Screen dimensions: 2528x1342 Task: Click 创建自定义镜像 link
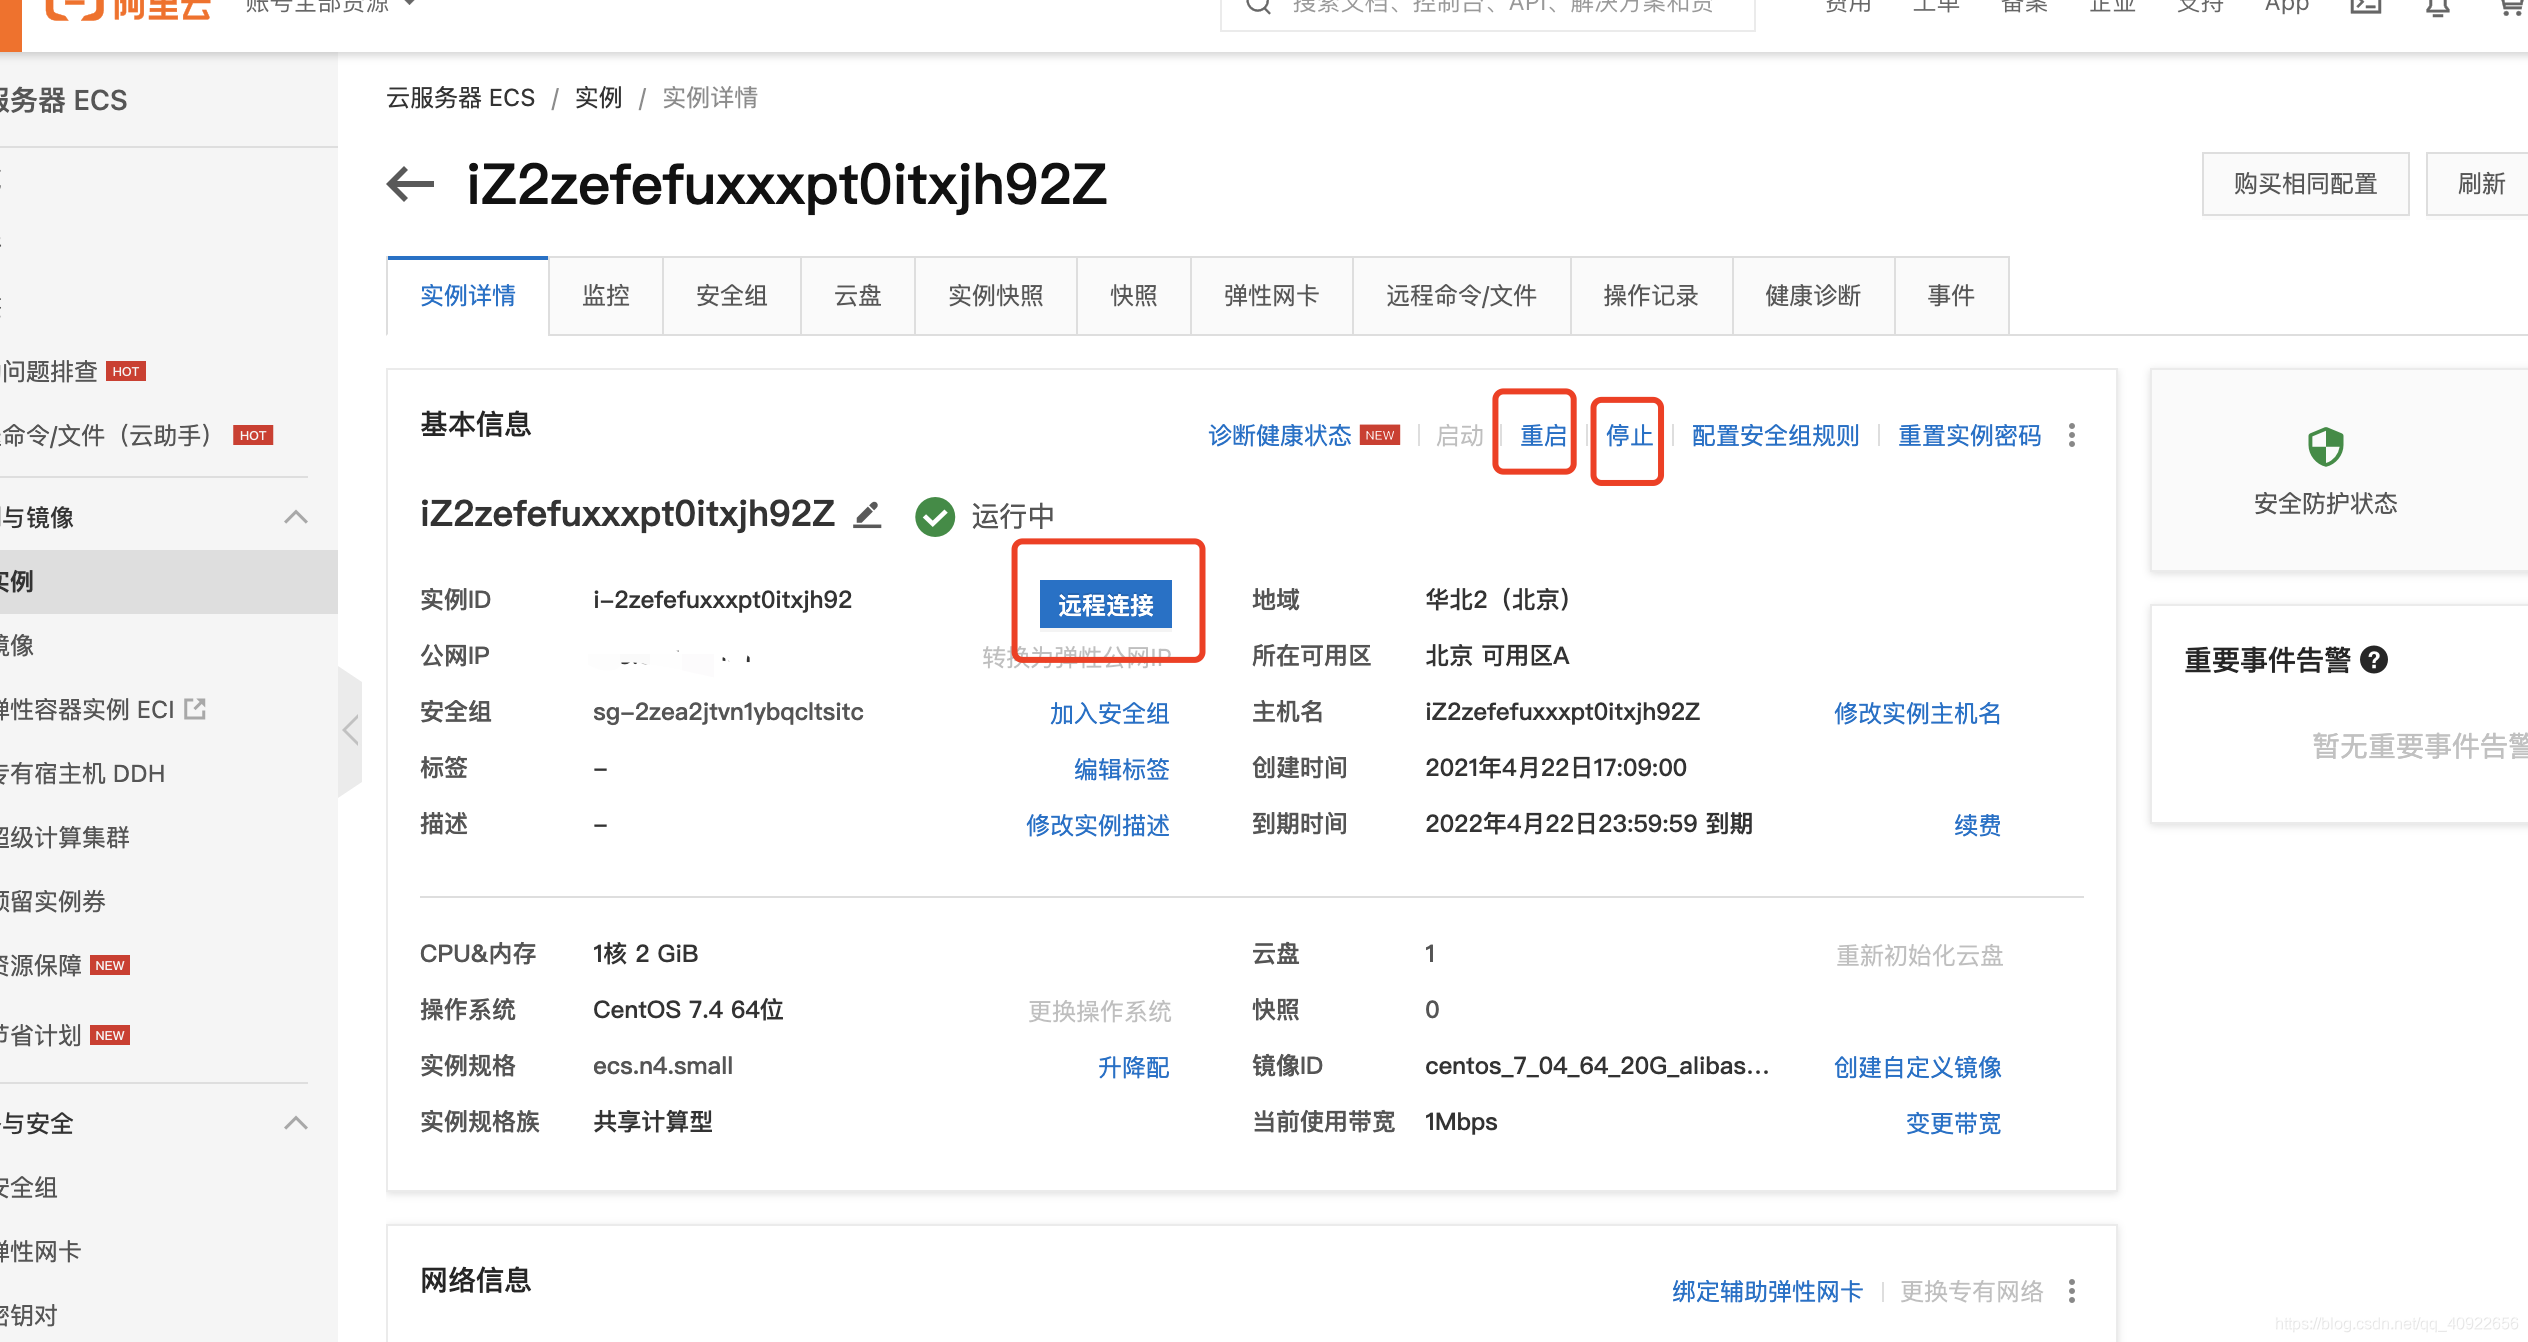click(1918, 1067)
